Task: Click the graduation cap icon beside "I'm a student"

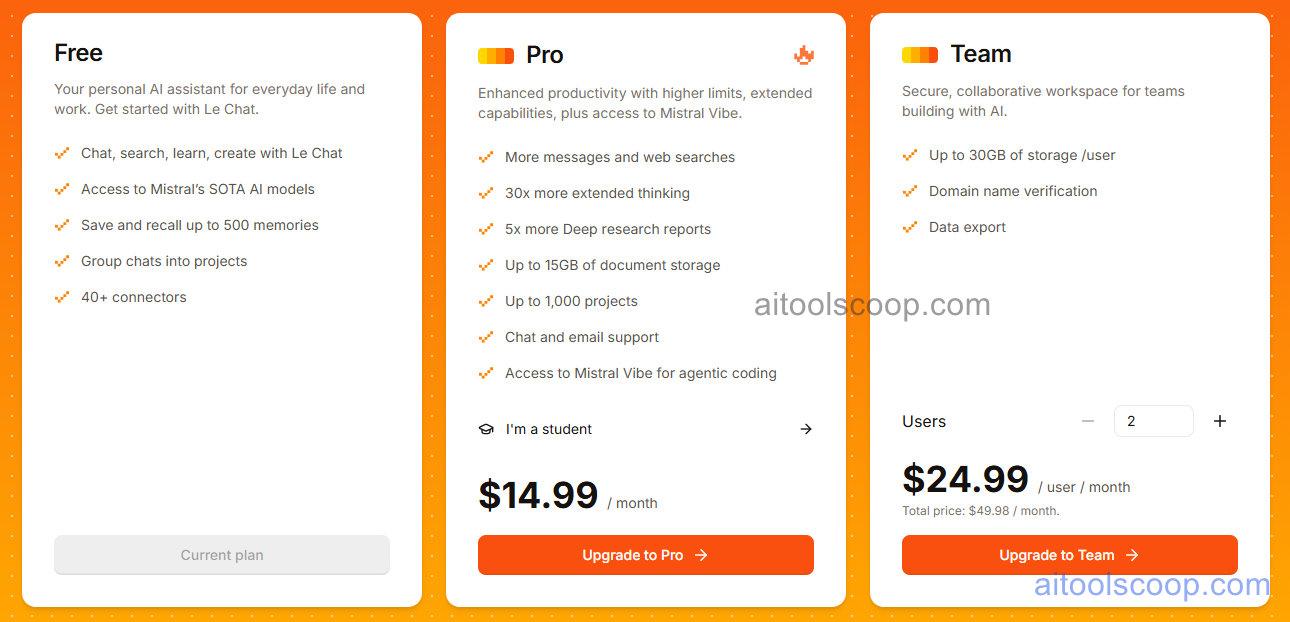Action: 486,428
